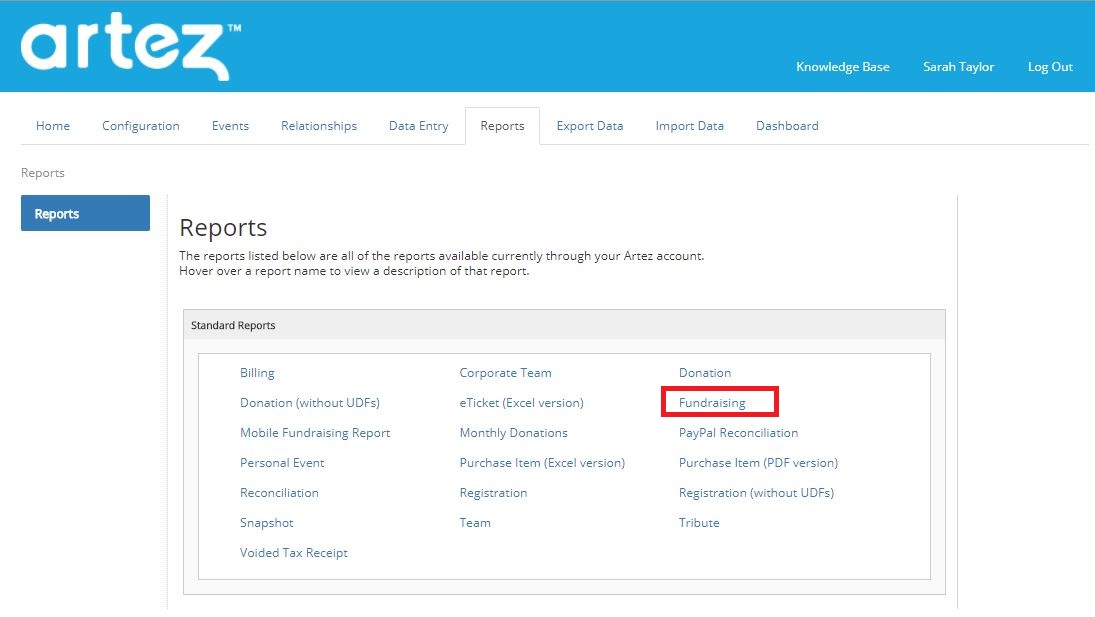The height and width of the screenshot is (617, 1095).
Task: Open the Reconciliation report
Action: [279, 493]
